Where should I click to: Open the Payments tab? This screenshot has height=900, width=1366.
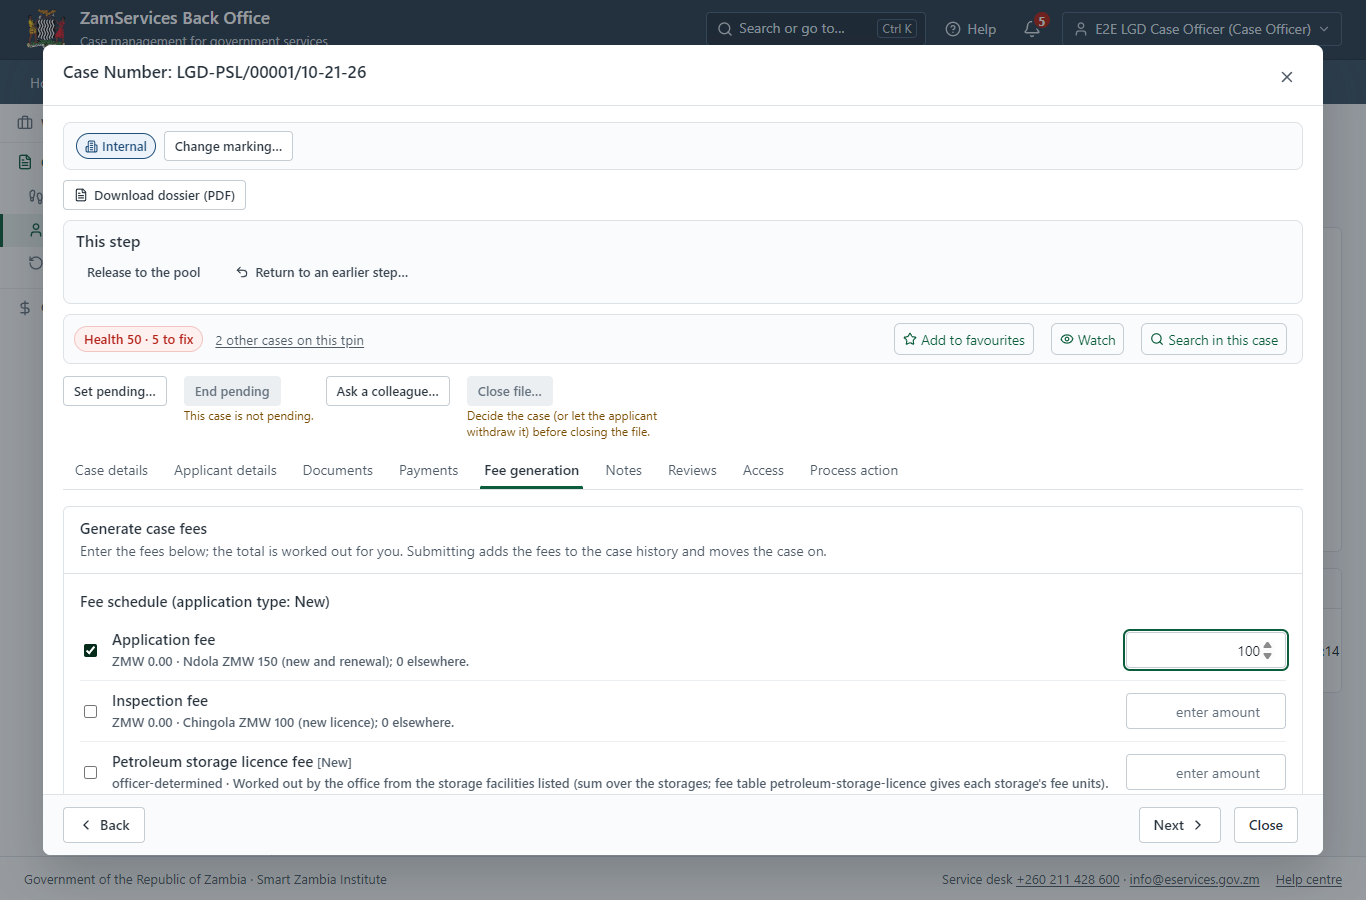pos(428,470)
